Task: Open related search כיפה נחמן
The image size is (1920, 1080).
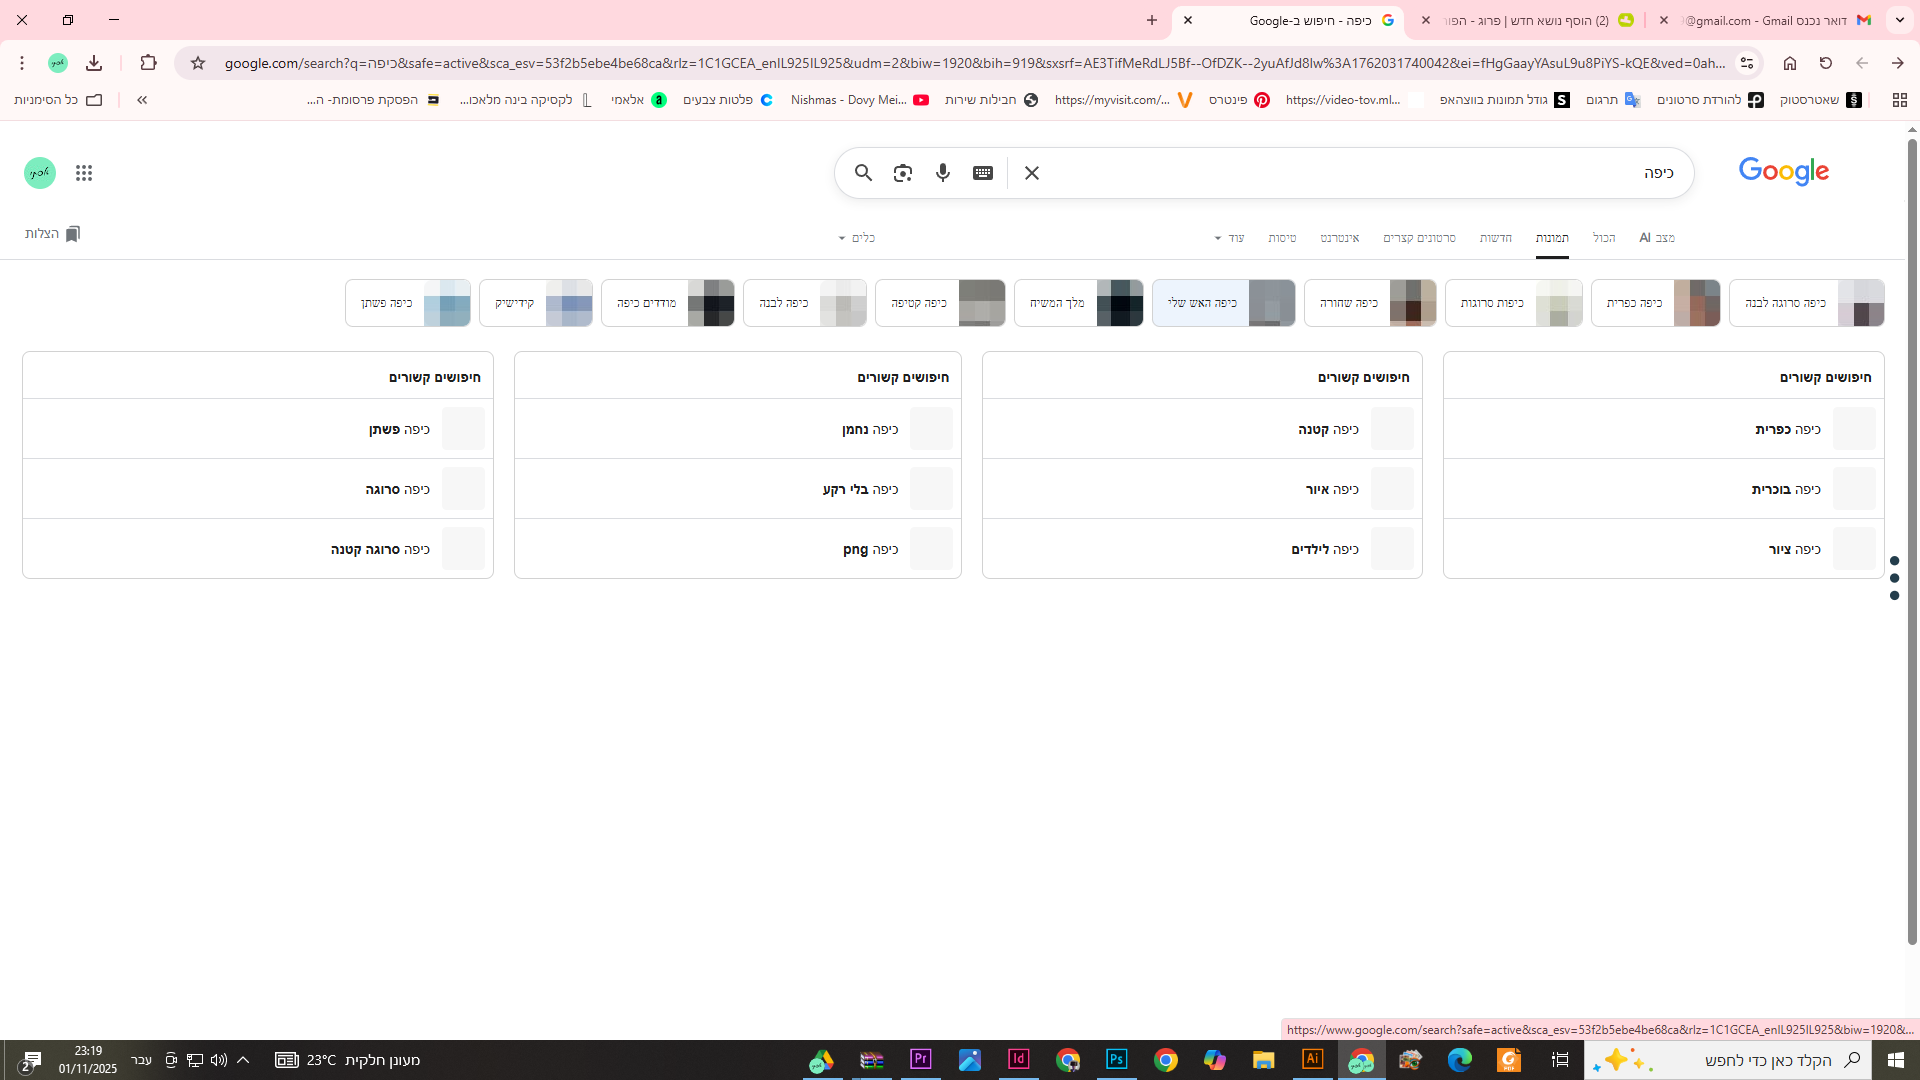Action: [869, 429]
